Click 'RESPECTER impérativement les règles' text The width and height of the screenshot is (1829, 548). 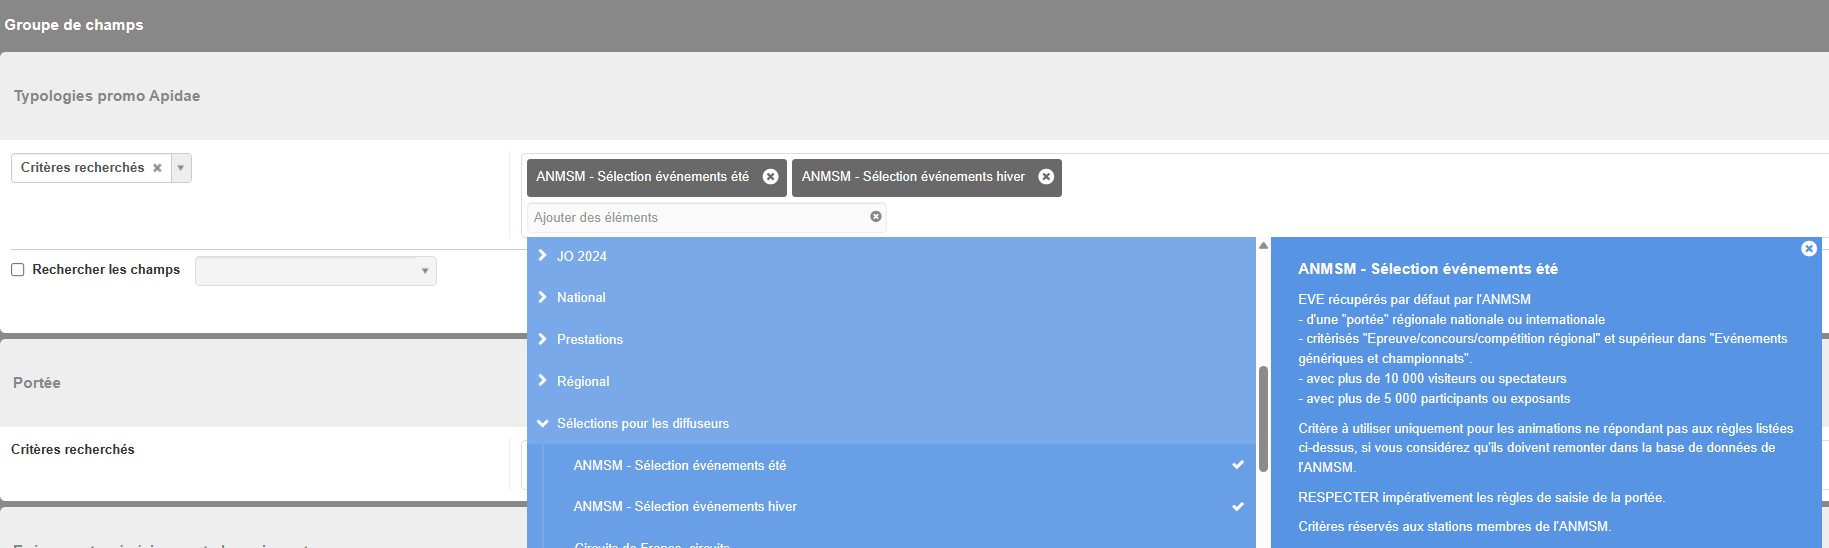[x=1481, y=497]
